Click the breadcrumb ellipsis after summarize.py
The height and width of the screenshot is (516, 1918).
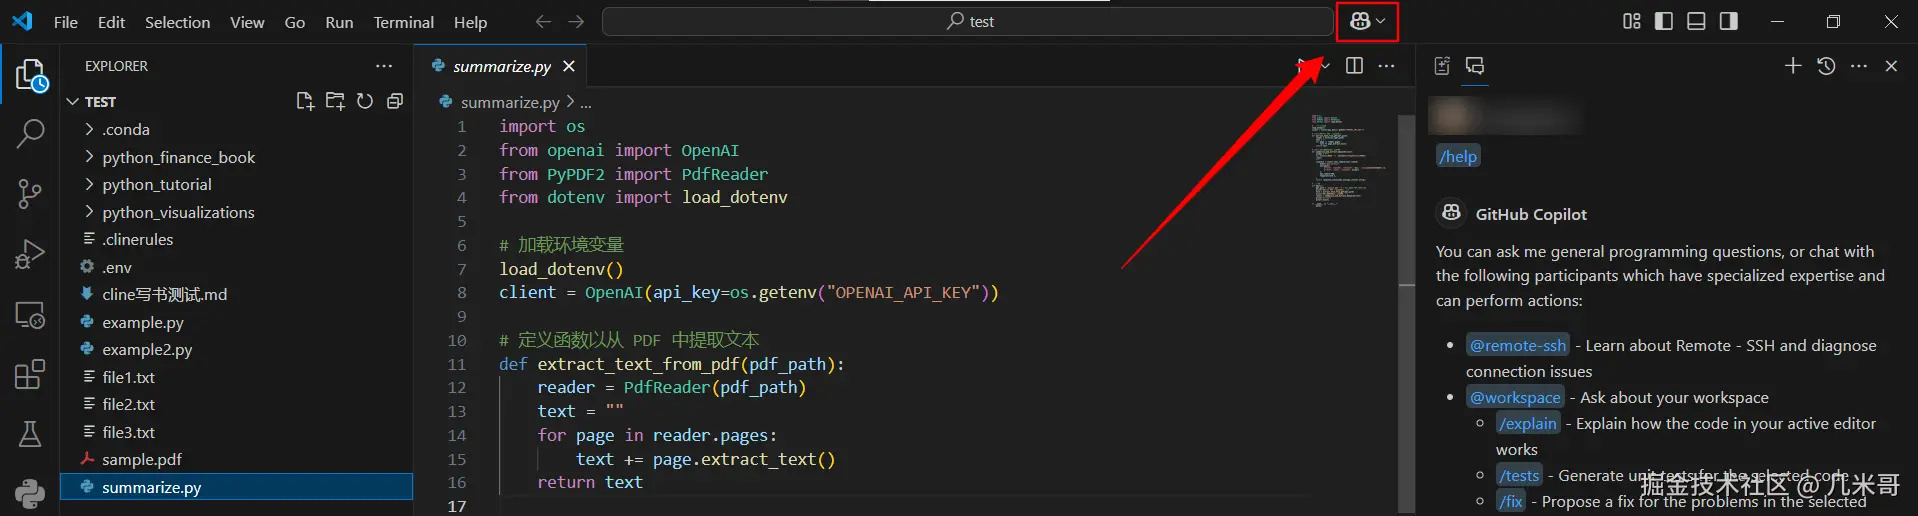click(x=586, y=102)
